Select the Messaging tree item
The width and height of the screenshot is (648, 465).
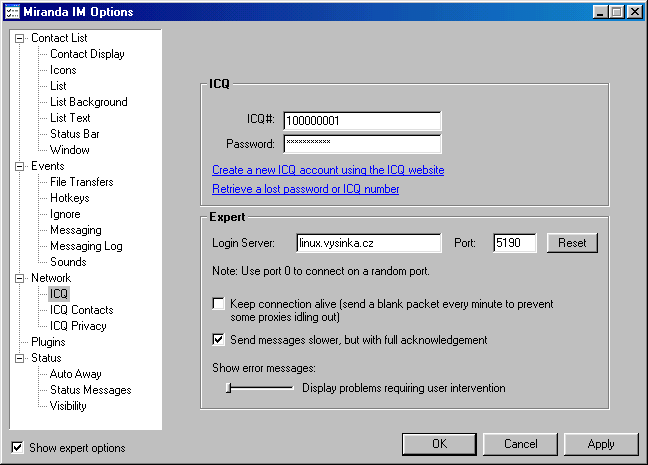76,230
